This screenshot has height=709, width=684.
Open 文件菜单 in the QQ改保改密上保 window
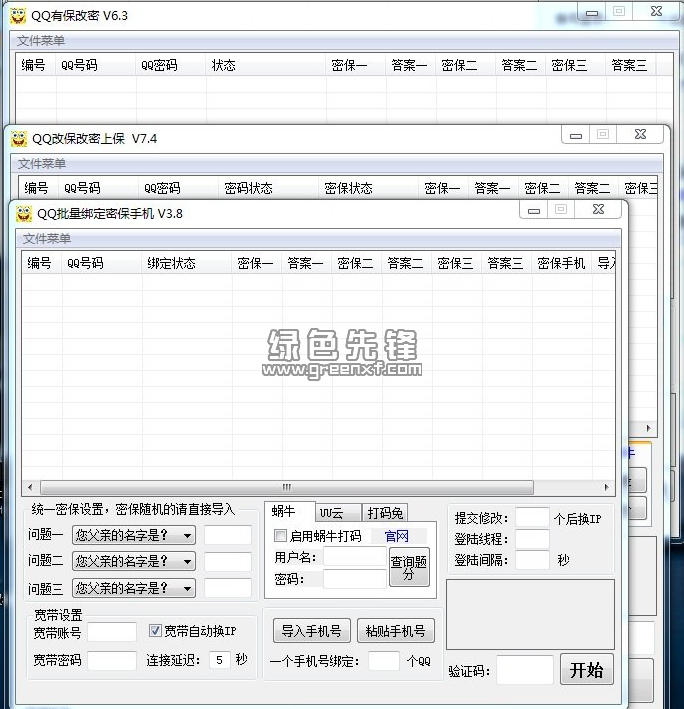tap(42, 164)
